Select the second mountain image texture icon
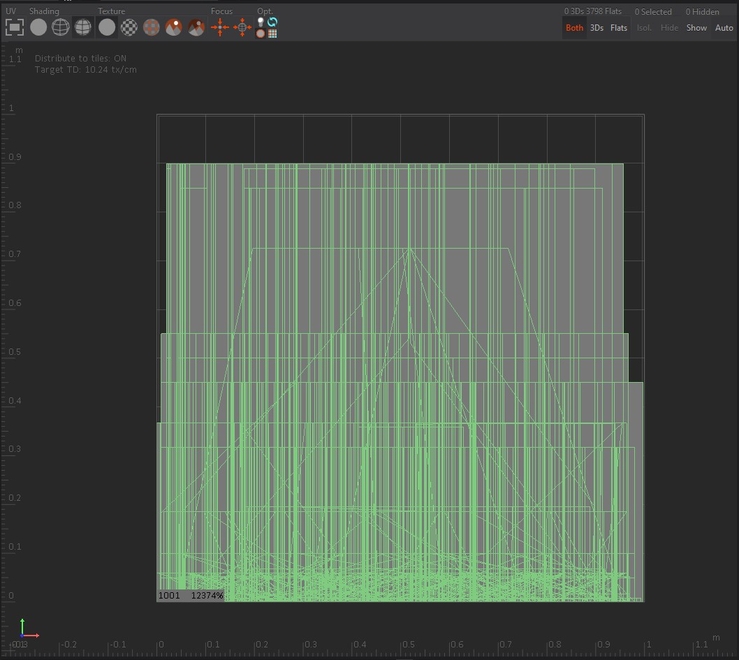Viewport: 739px width, 660px height. coord(196,27)
